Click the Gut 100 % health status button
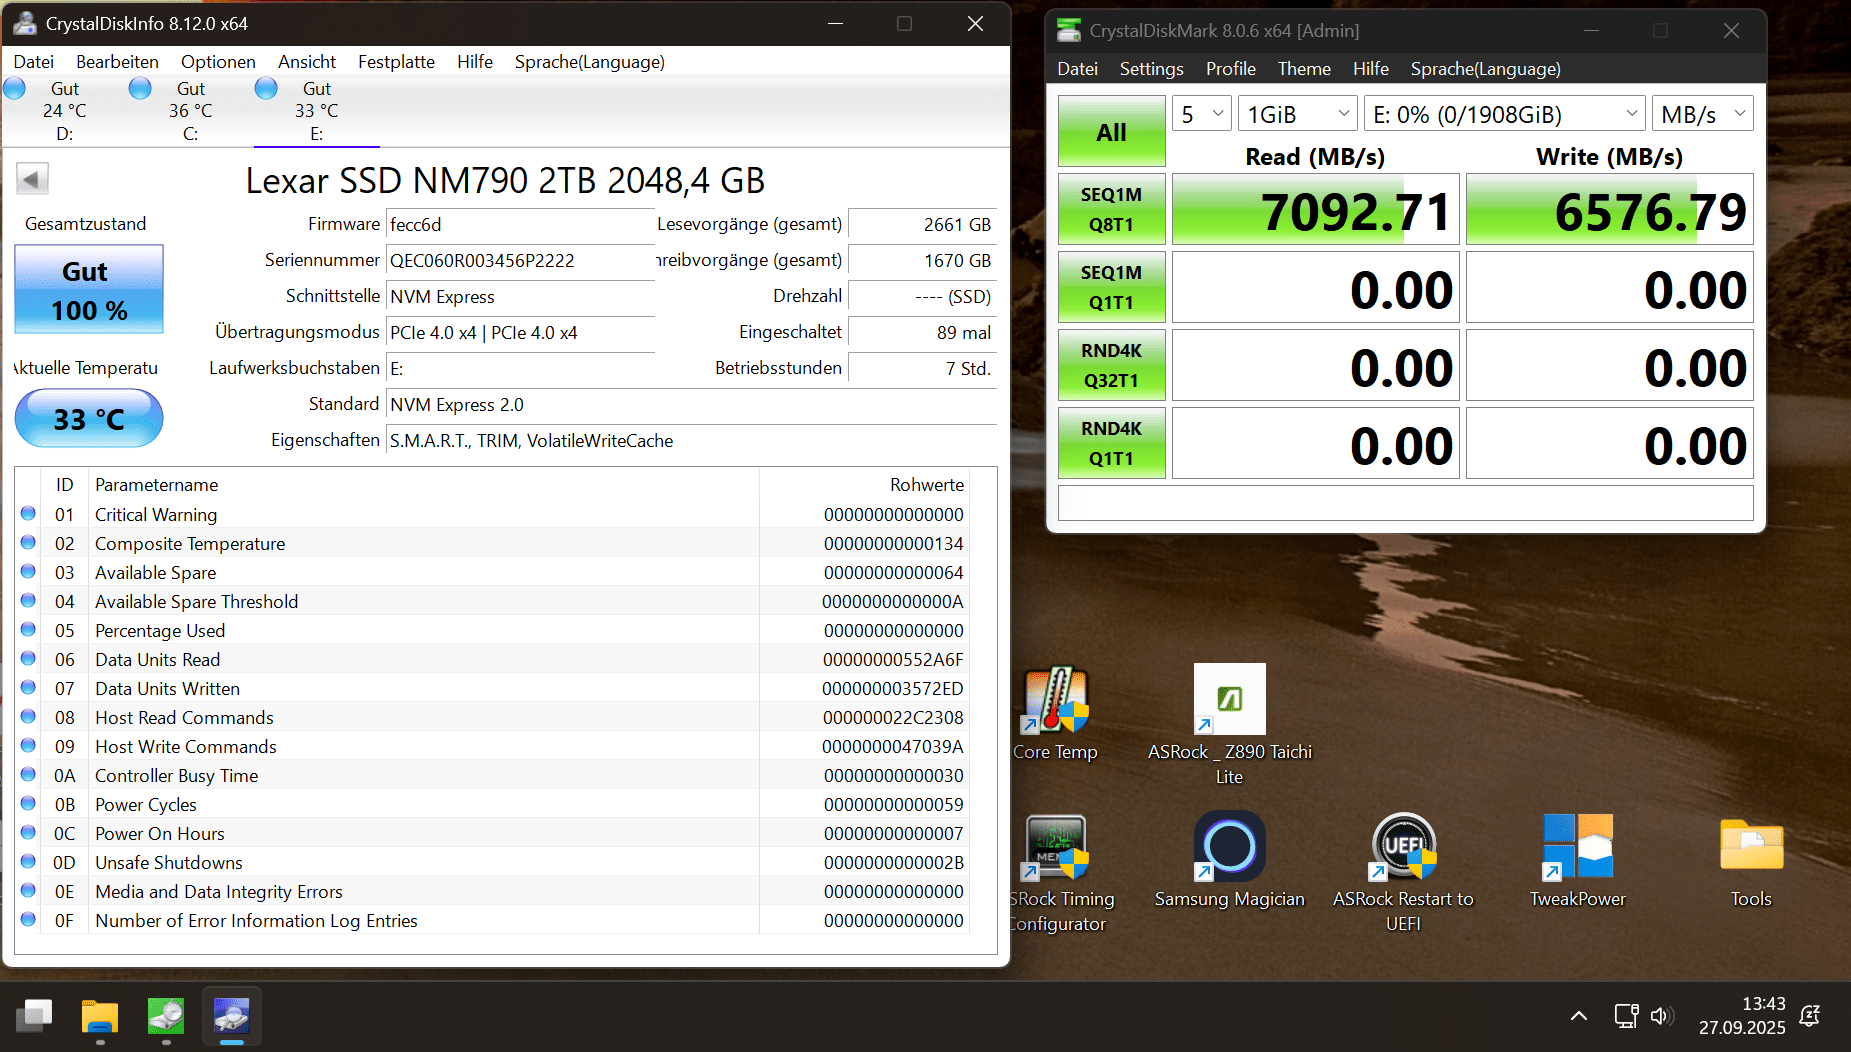 [x=89, y=290]
